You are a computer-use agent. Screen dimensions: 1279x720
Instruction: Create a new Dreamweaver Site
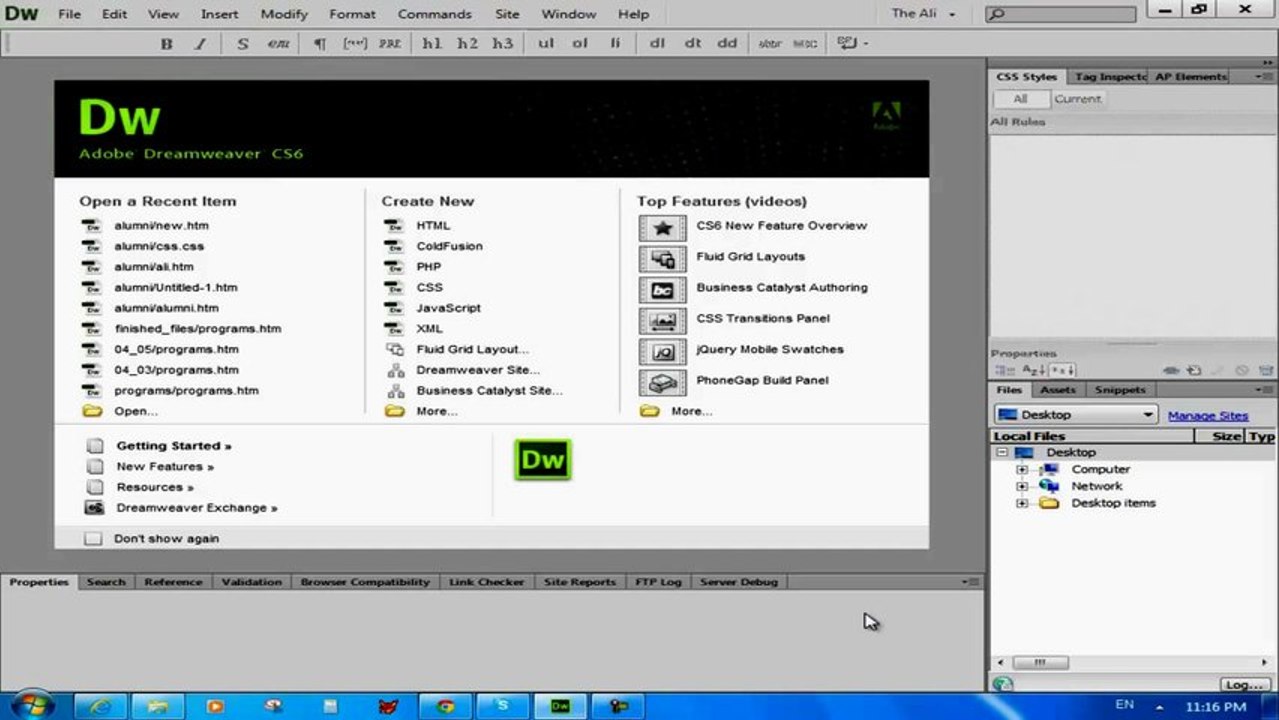tap(477, 370)
